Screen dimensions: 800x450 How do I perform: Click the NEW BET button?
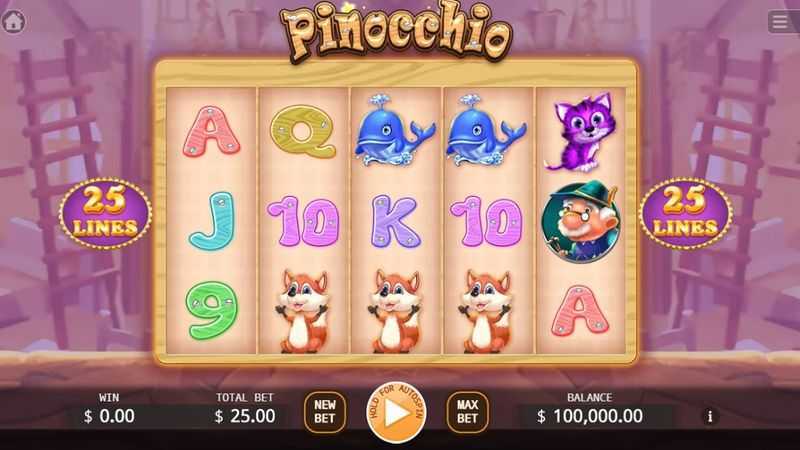point(324,412)
